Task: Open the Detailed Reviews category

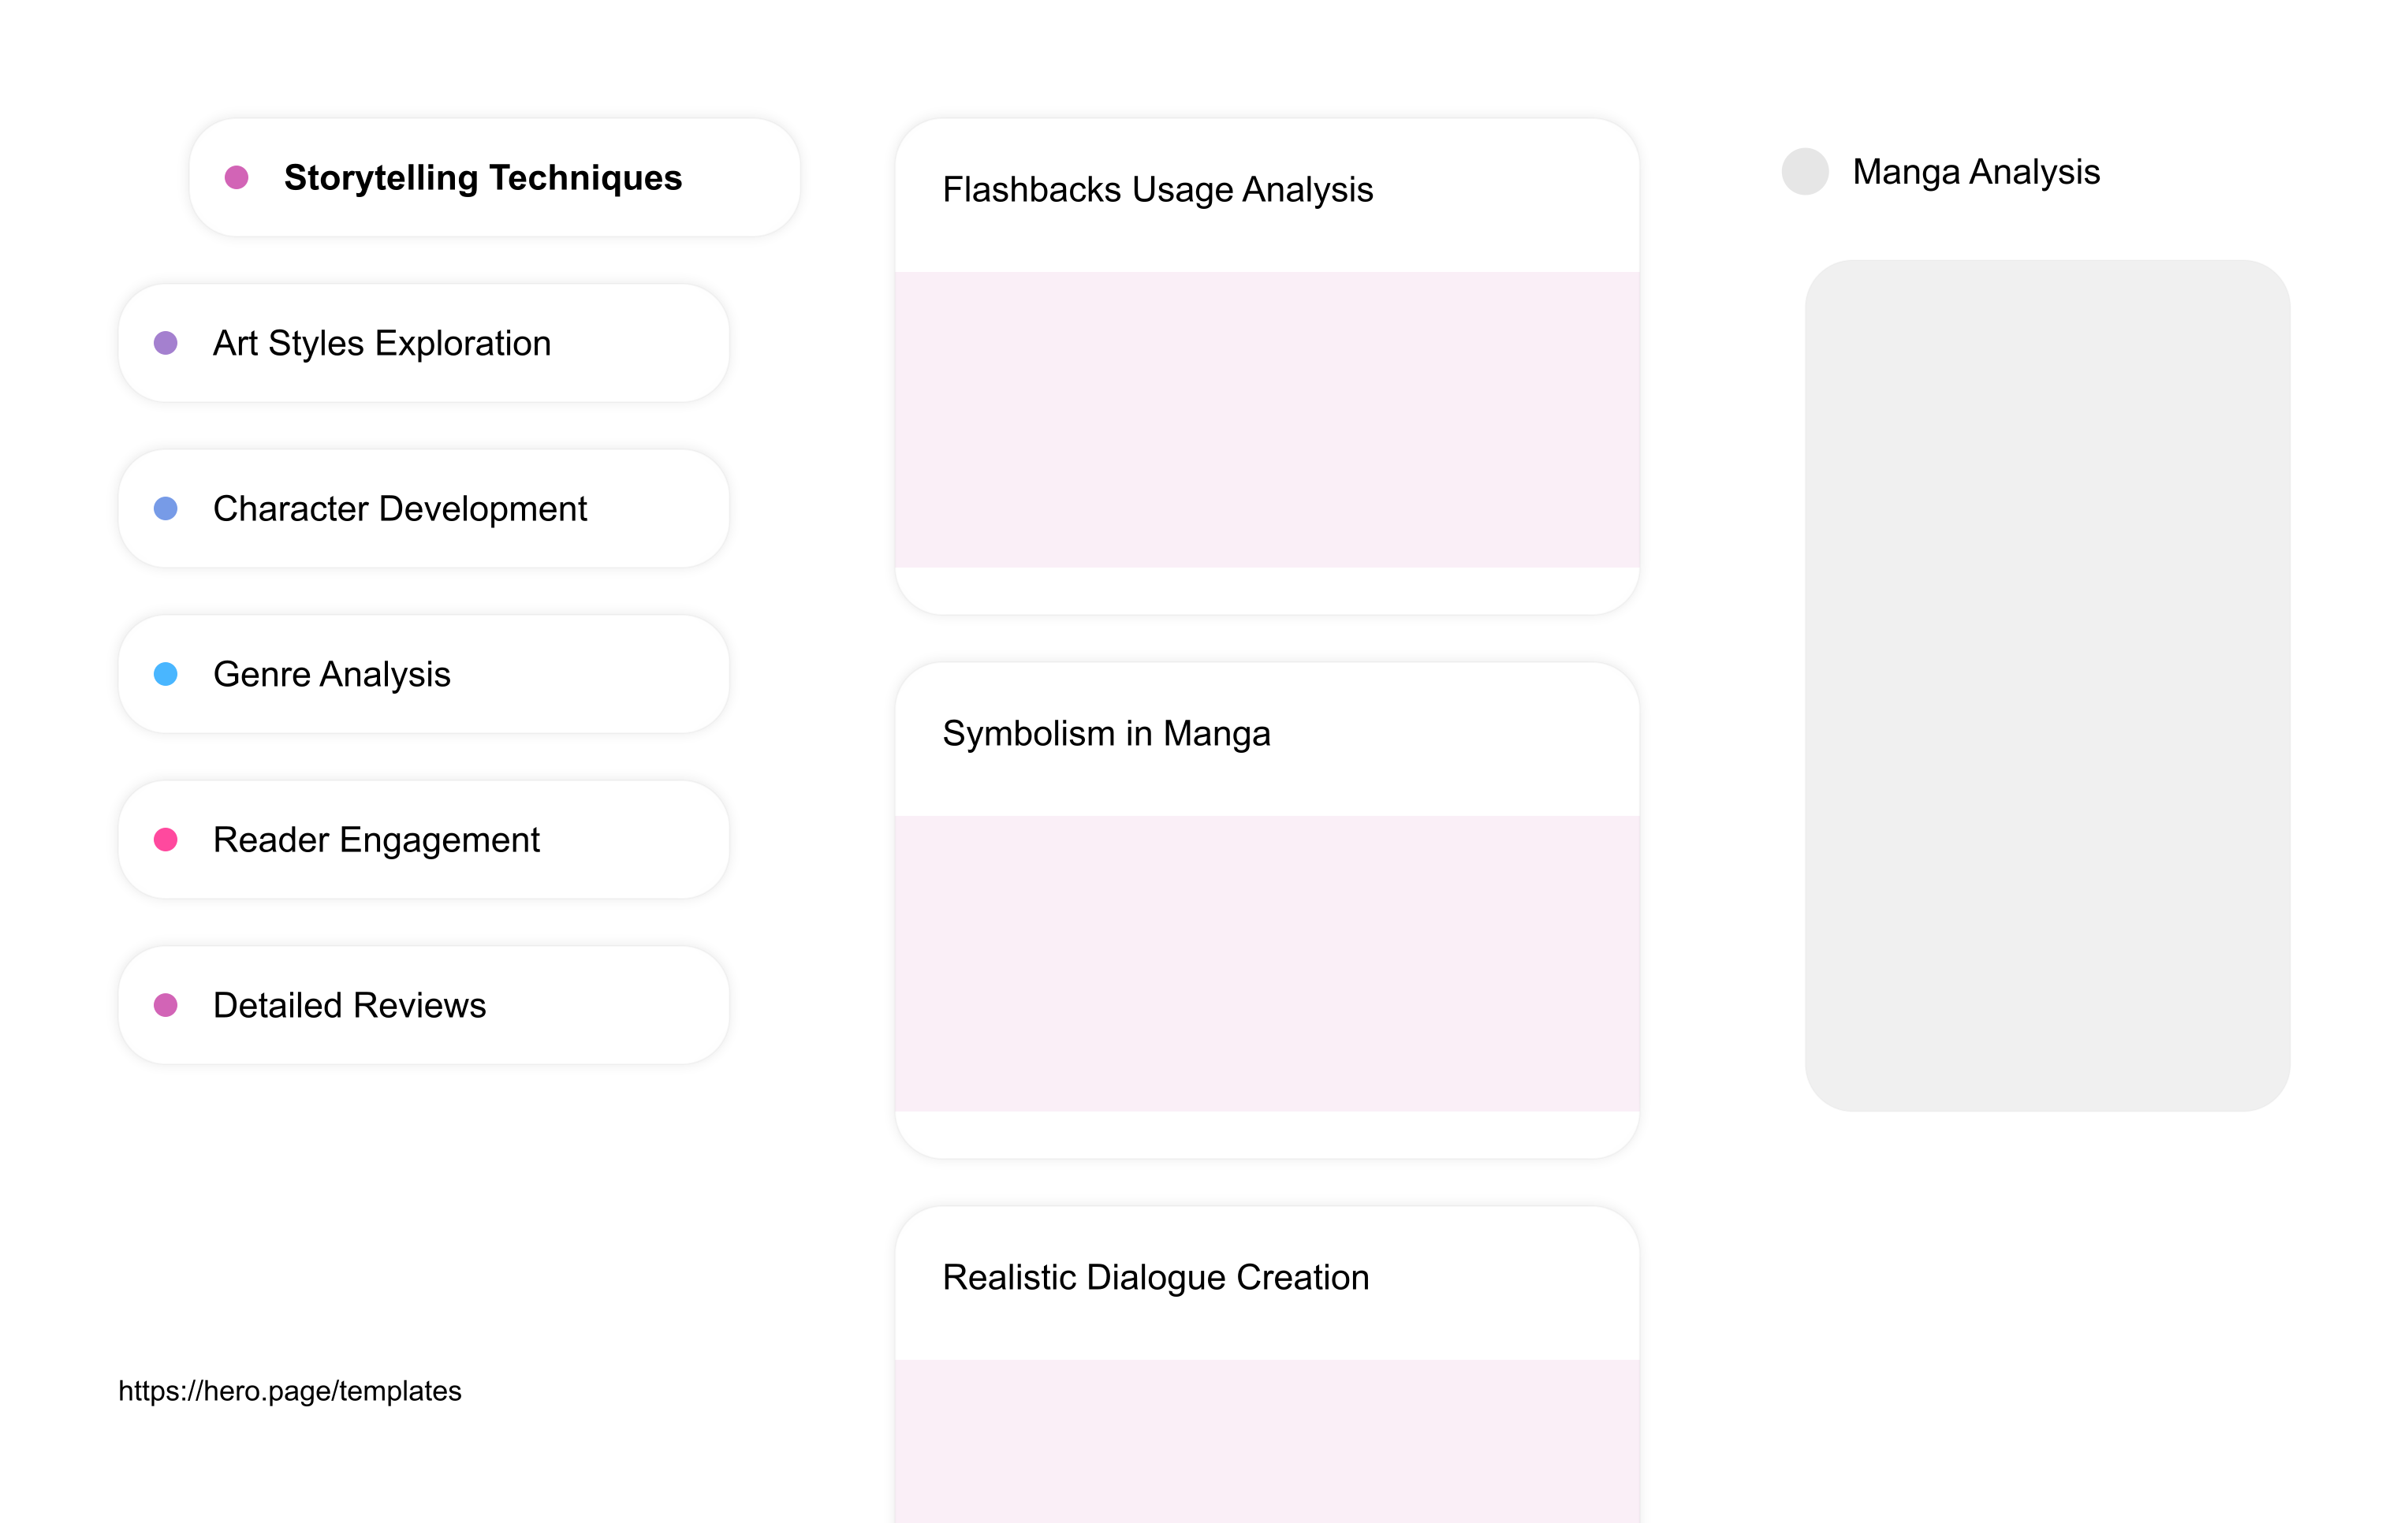Action: [x=423, y=1005]
